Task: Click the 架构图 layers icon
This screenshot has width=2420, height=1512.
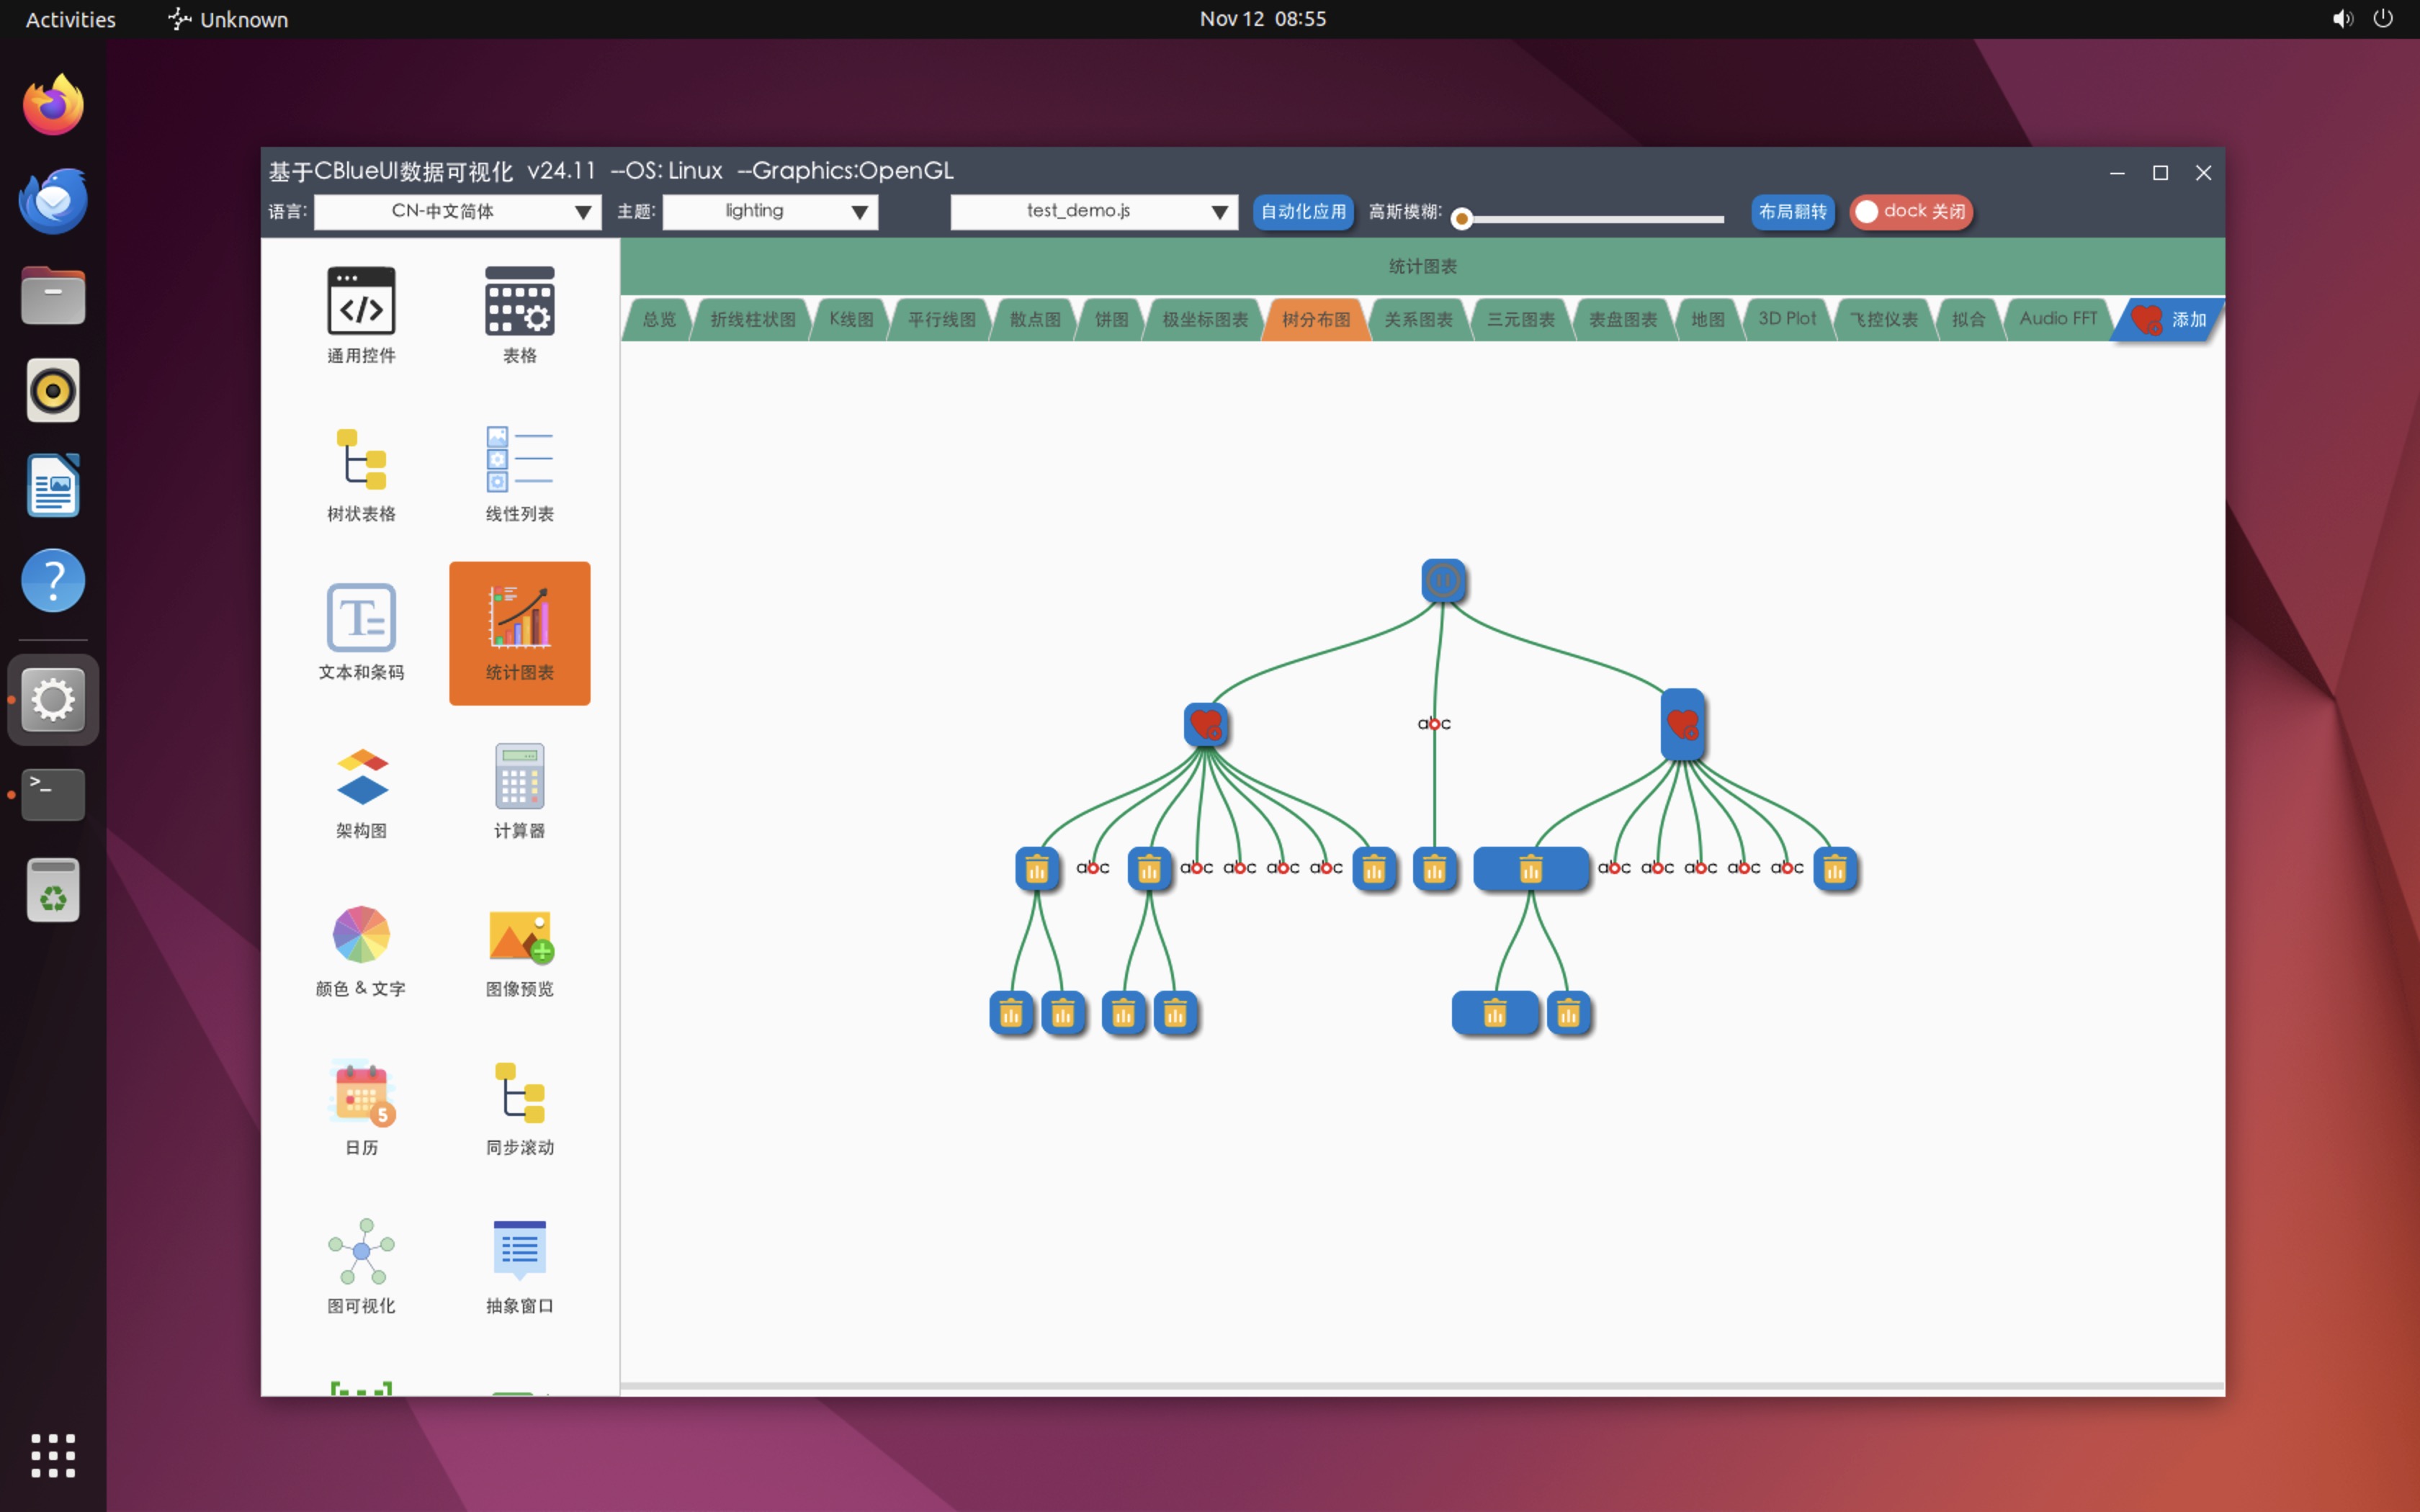Action: [361, 776]
